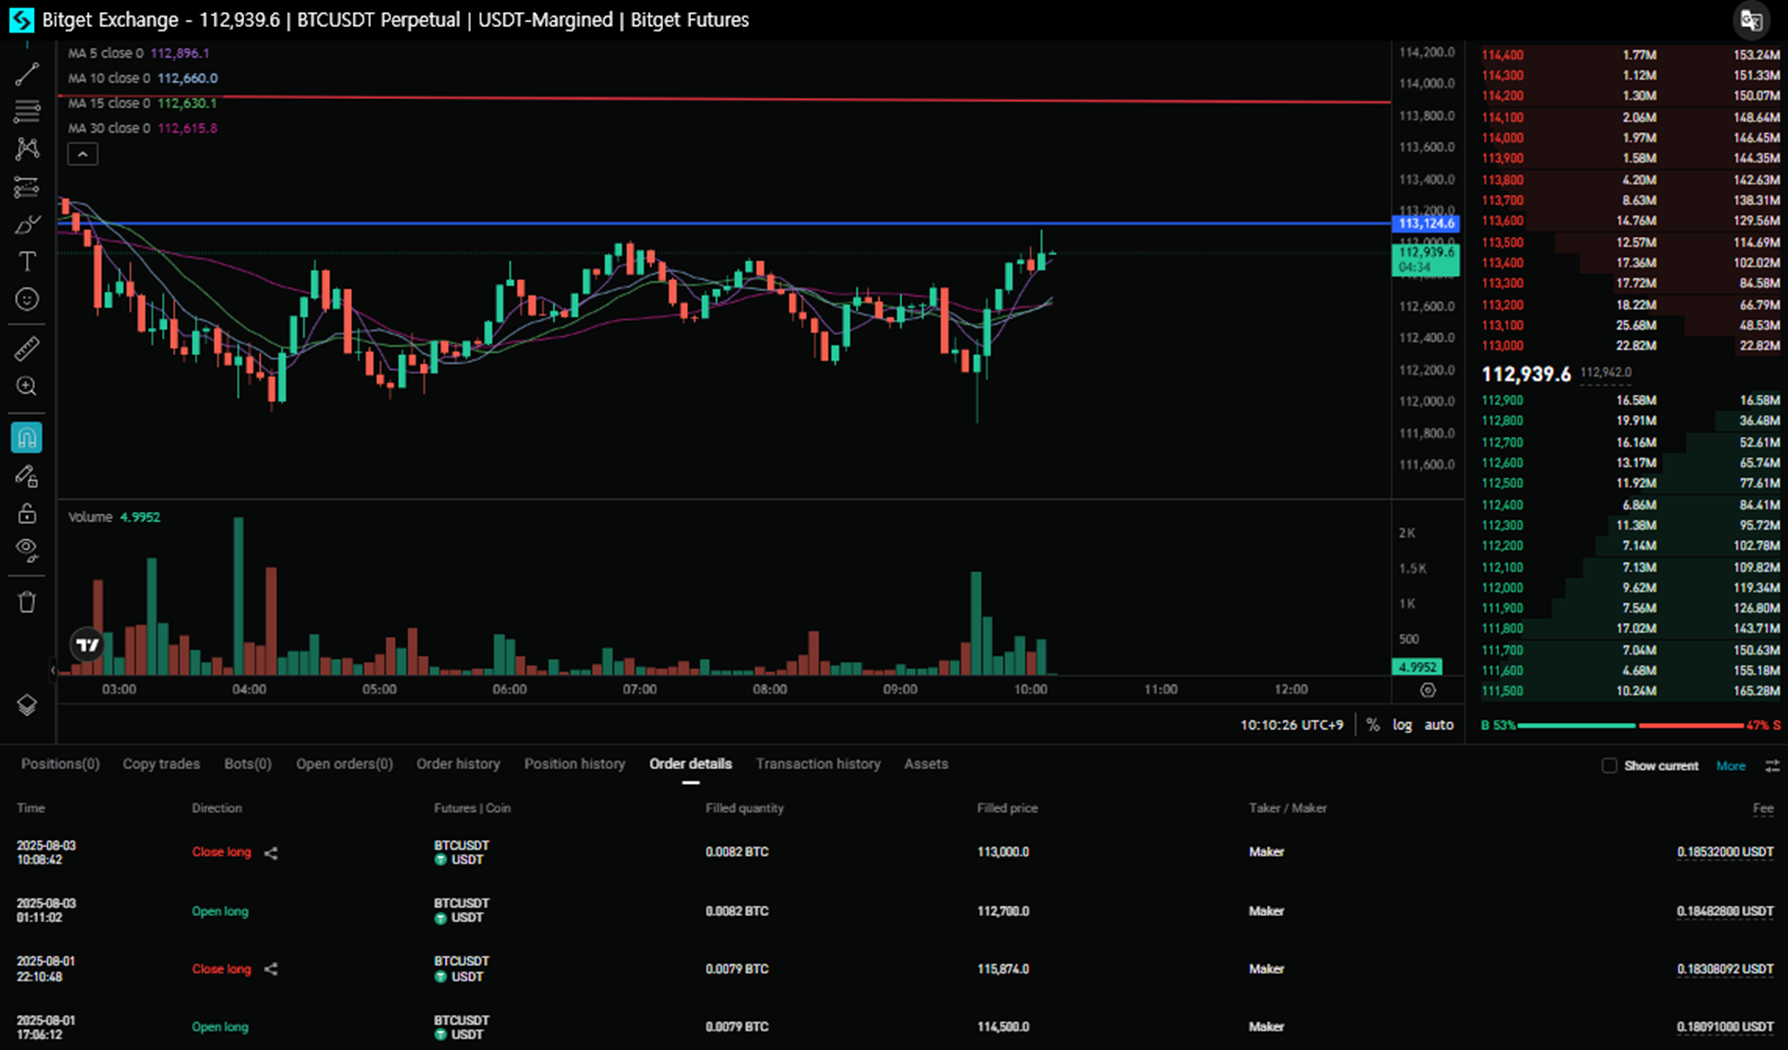
Task: Click the More link
Action: pyautogui.click(x=1730, y=766)
